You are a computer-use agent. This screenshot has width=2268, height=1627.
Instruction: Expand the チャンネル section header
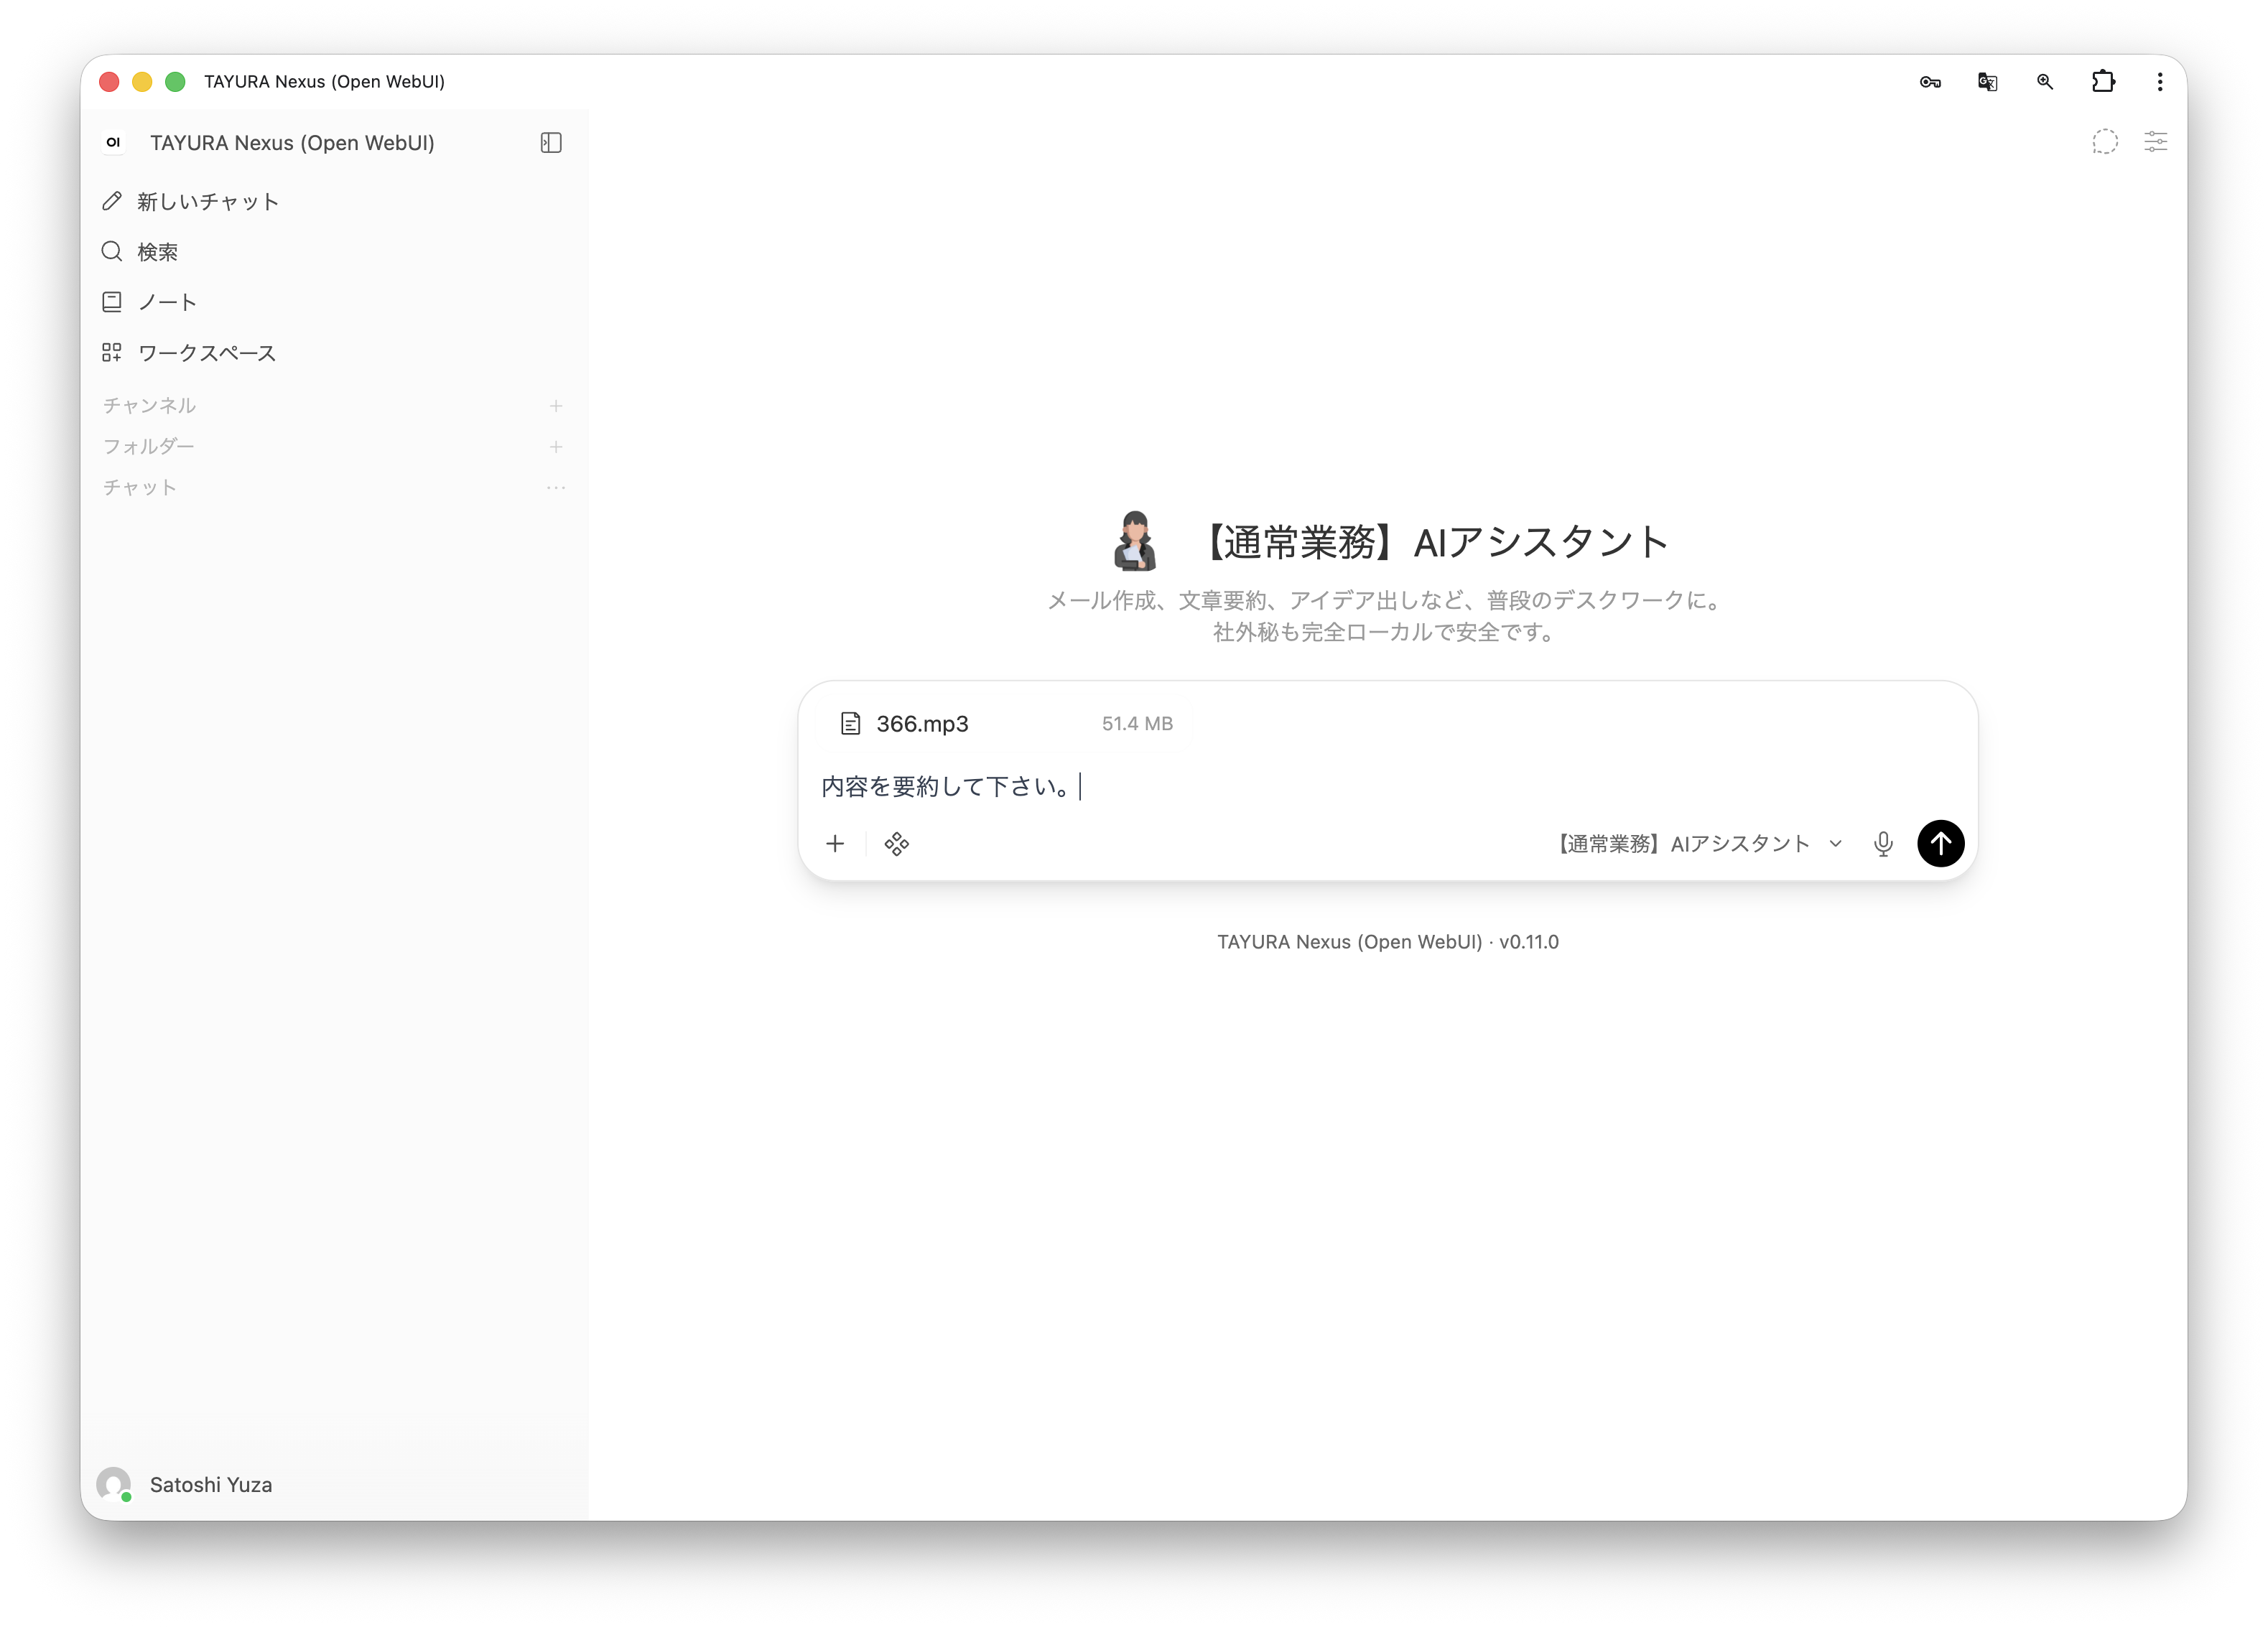pos(149,406)
